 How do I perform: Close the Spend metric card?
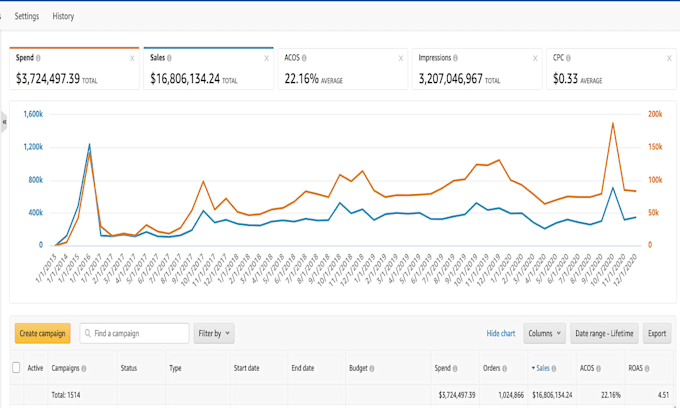(x=132, y=59)
